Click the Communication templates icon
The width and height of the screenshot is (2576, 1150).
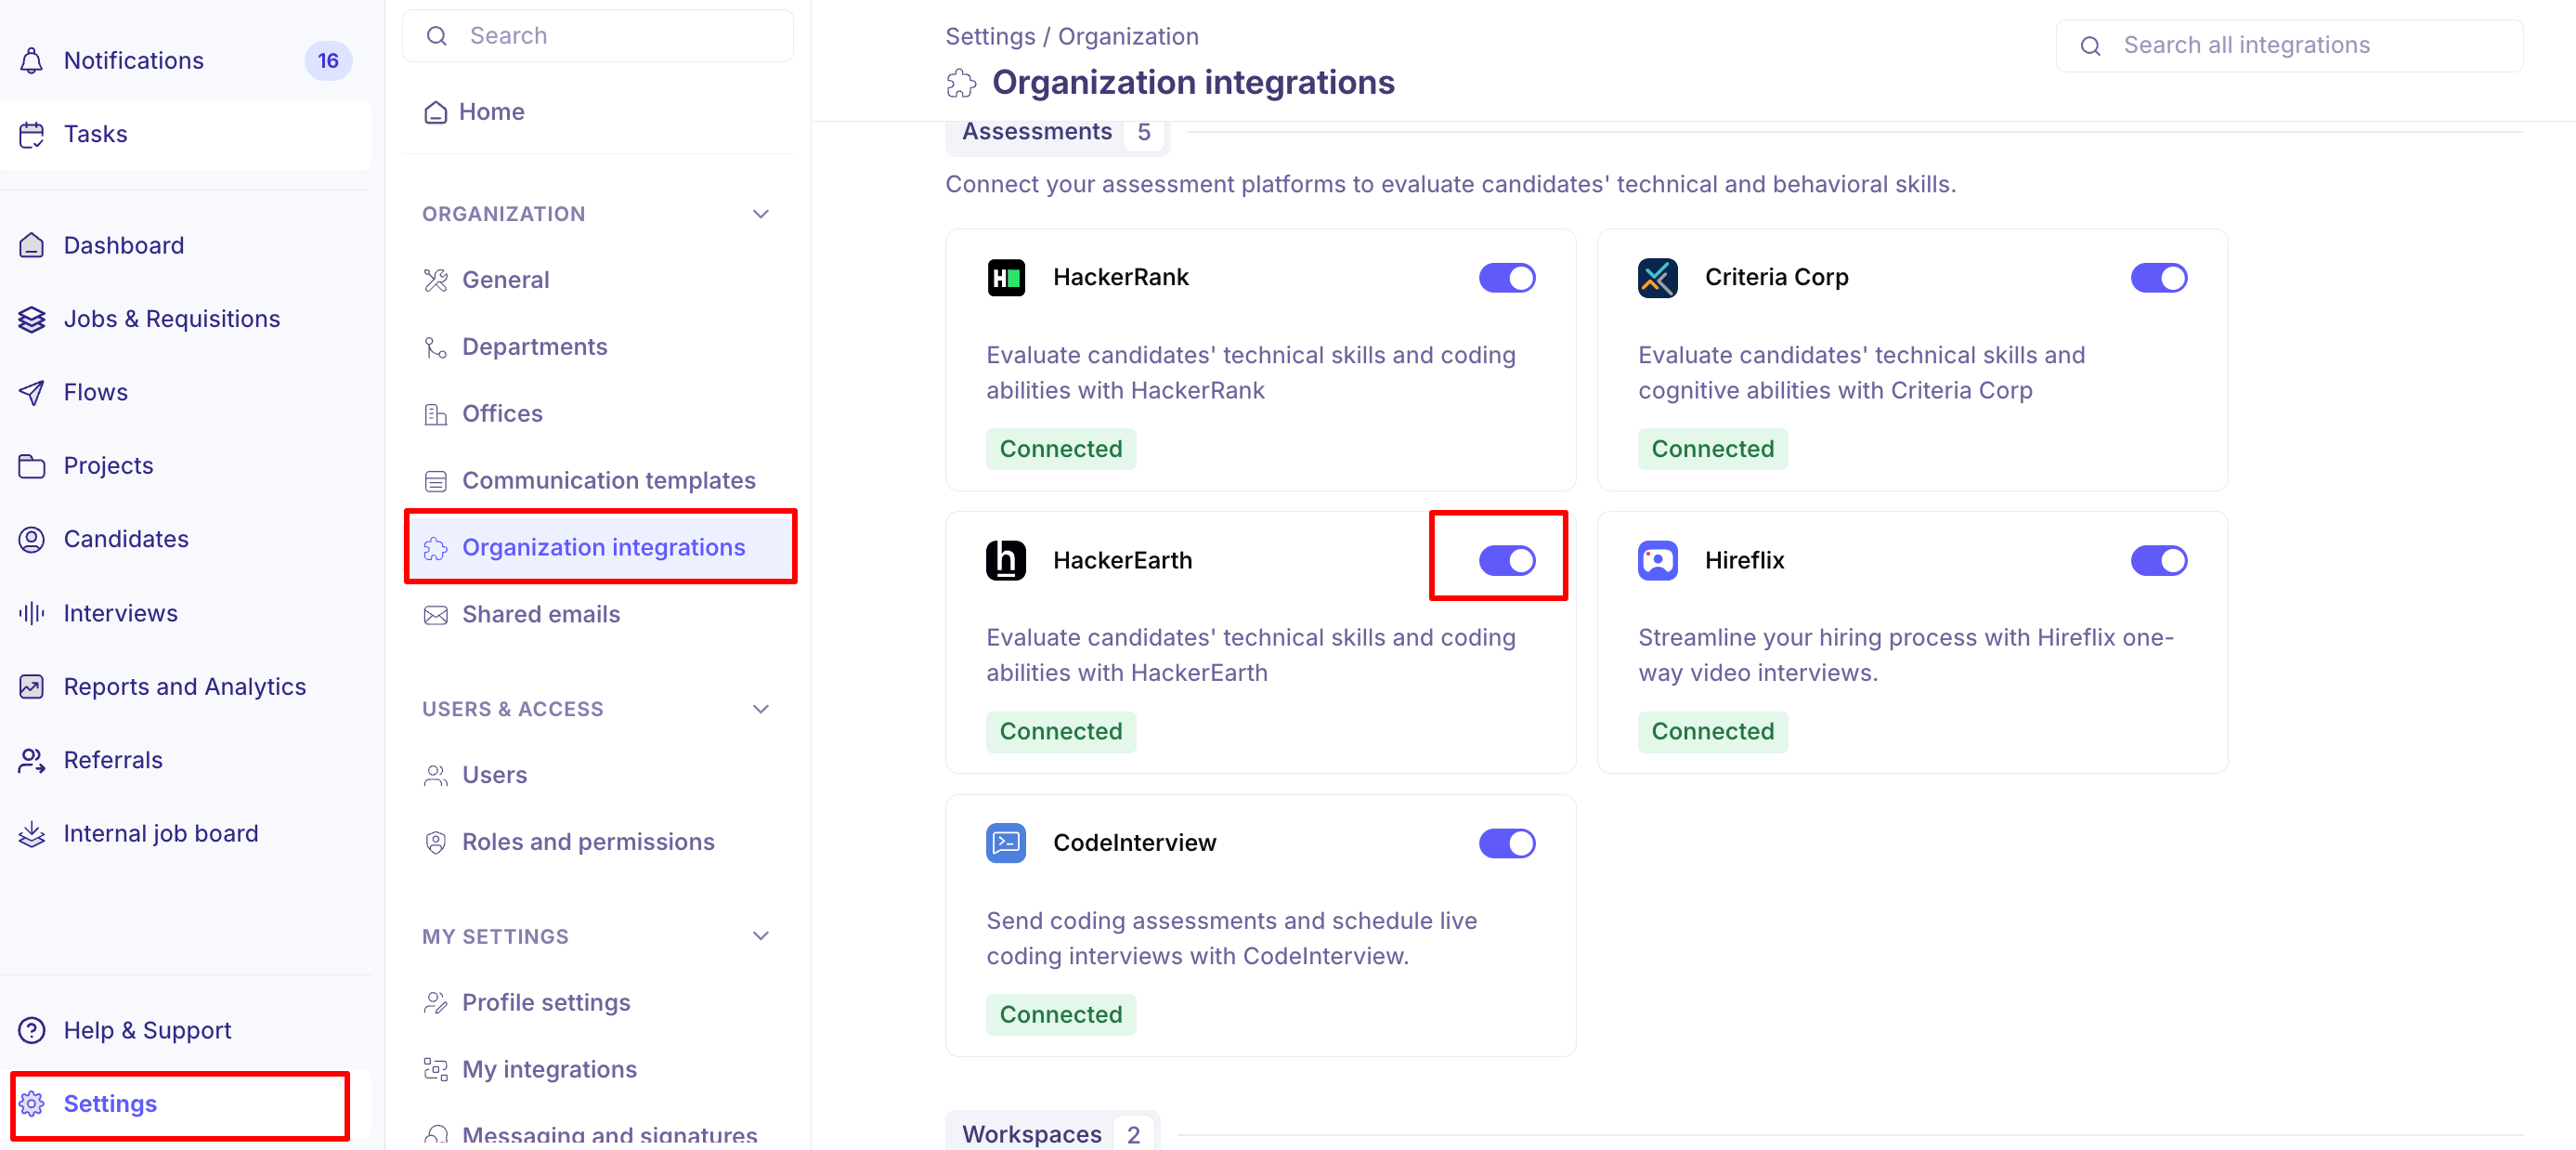(x=436, y=481)
